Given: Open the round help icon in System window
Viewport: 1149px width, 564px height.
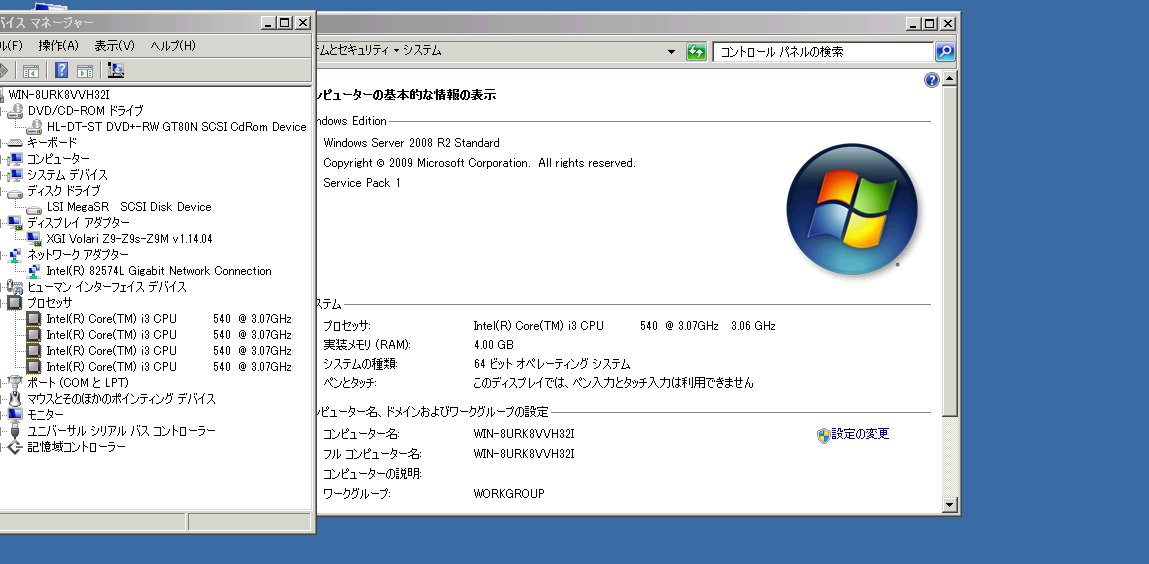Looking at the screenshot, I should click(931, 80).
